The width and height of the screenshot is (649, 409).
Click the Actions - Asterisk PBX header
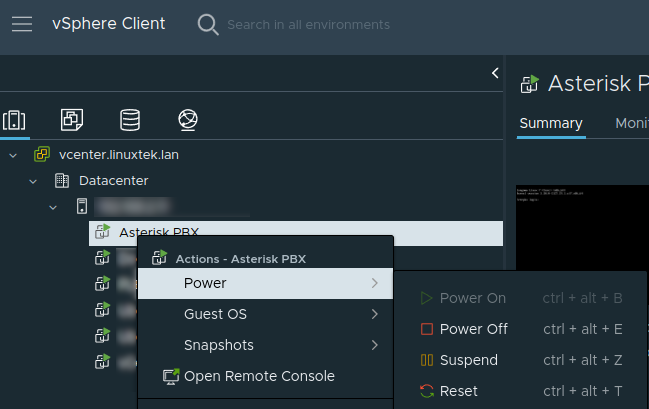click(241, 259)
